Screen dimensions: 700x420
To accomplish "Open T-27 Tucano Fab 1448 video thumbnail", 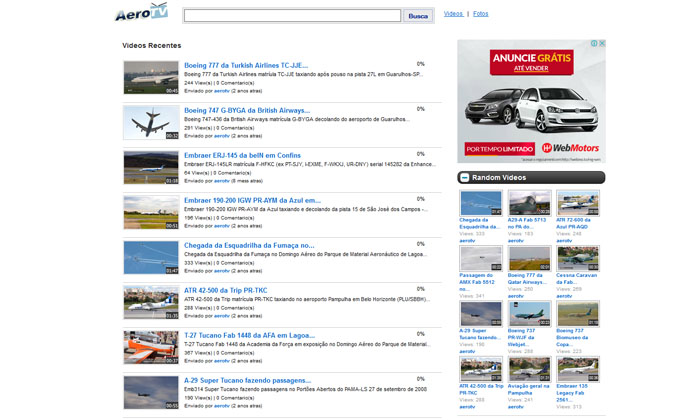I will click(151, 347).
